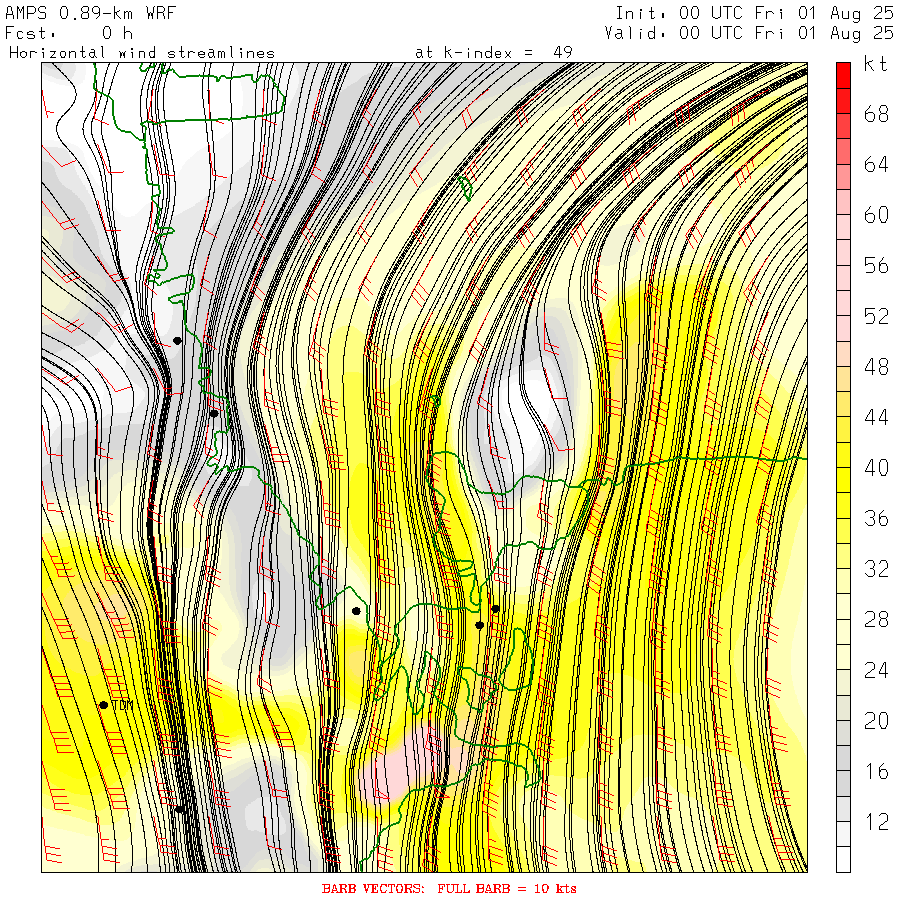Click the "Valid: 00 UTC Fri 01 Aug 25" line
Screen dimensions: 900x900
pyautogui.click(x=749, y=33)
